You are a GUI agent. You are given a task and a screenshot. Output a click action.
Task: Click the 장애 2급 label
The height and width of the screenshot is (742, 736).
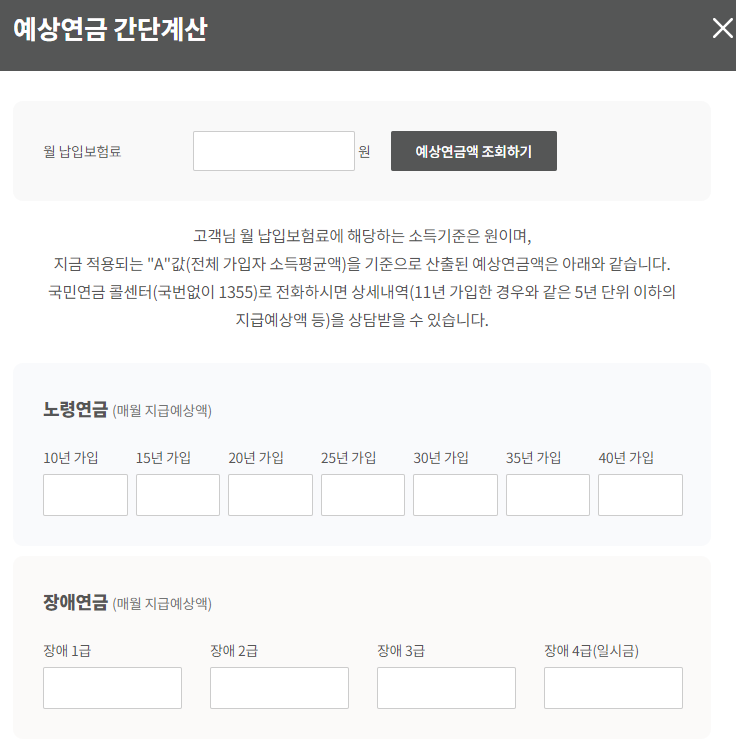click(x=234, y=651)
